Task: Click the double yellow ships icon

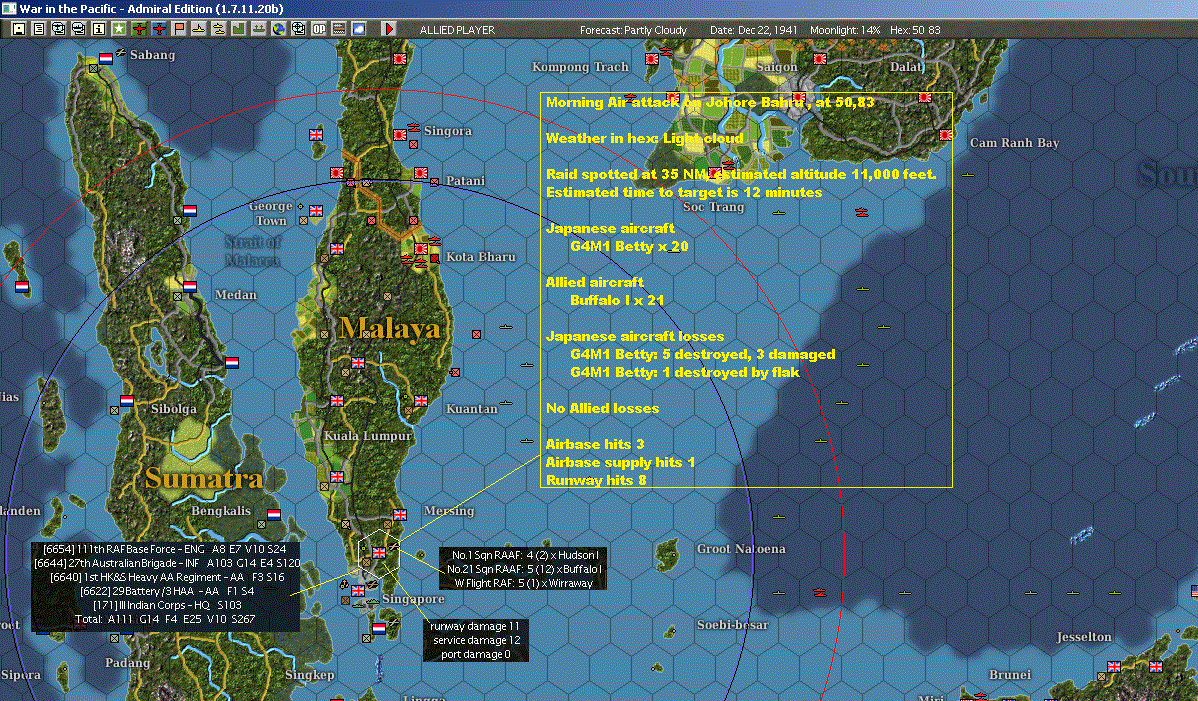Action: (x=219, y=29)
